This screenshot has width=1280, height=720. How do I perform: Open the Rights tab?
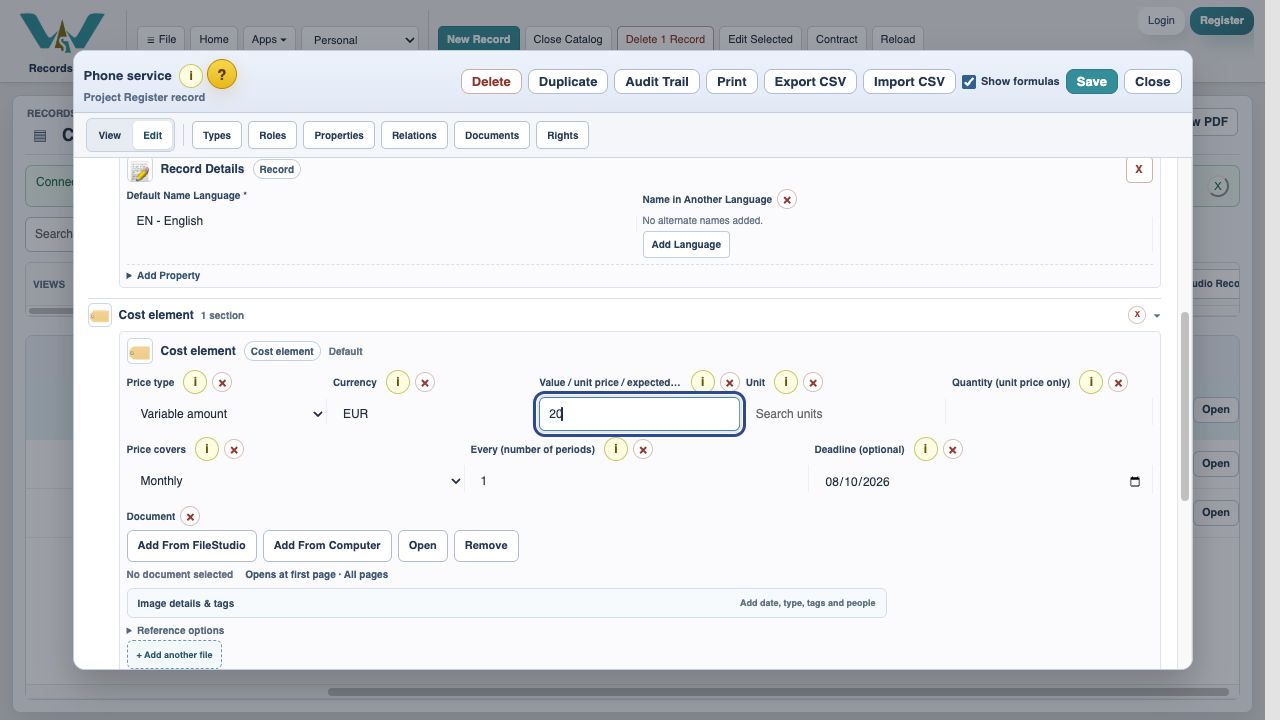point(563,136)
